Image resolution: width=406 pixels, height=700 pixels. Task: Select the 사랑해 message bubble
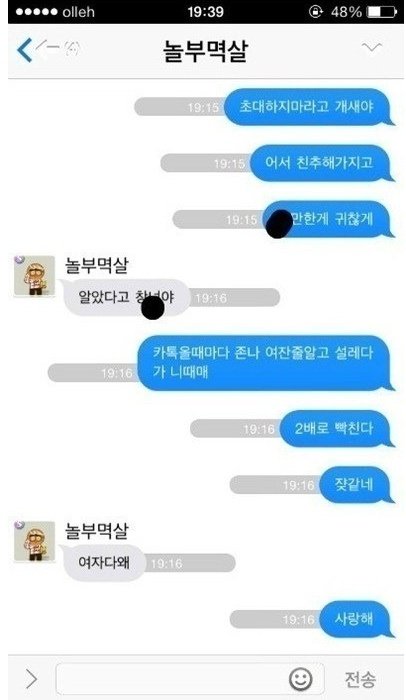356,619
